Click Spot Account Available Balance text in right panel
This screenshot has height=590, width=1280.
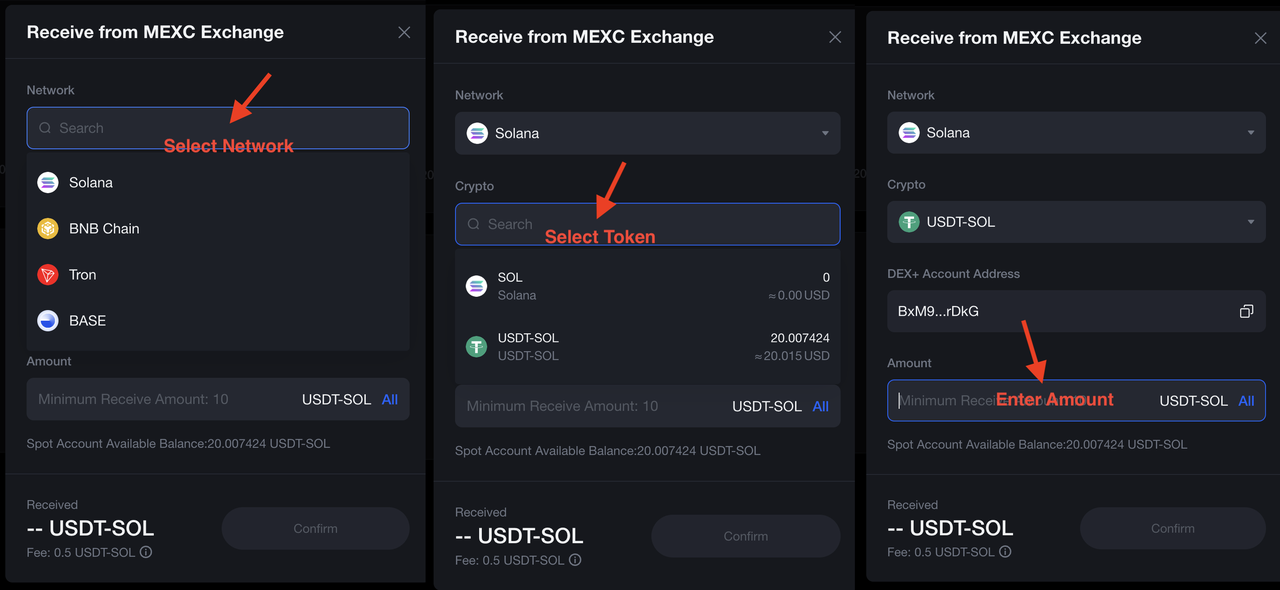coord(1037,444)
